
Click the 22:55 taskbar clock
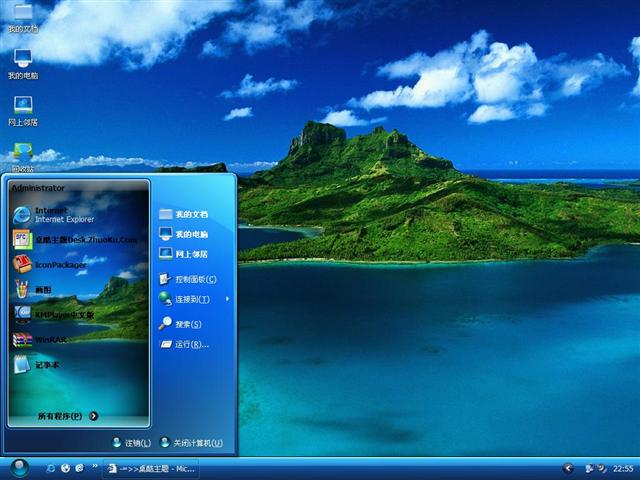click(x=623, y=469)
